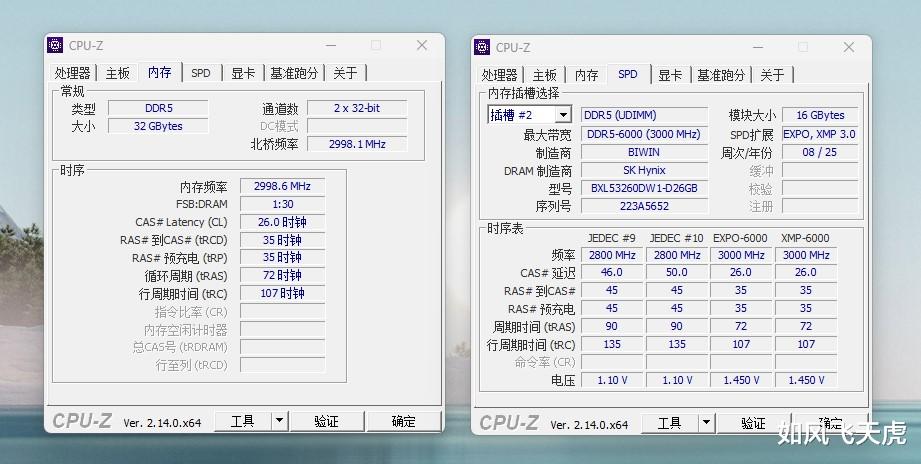Click 工具 button in right CPU-Z window
This screenshot has height=464, width=921.
coord(670,423)
